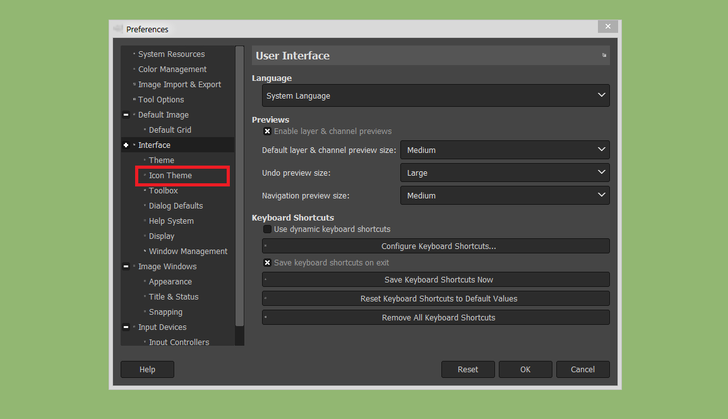The image size is (728, 419).
Task: Open the System Language dropdown
Action: pos(436,96)
